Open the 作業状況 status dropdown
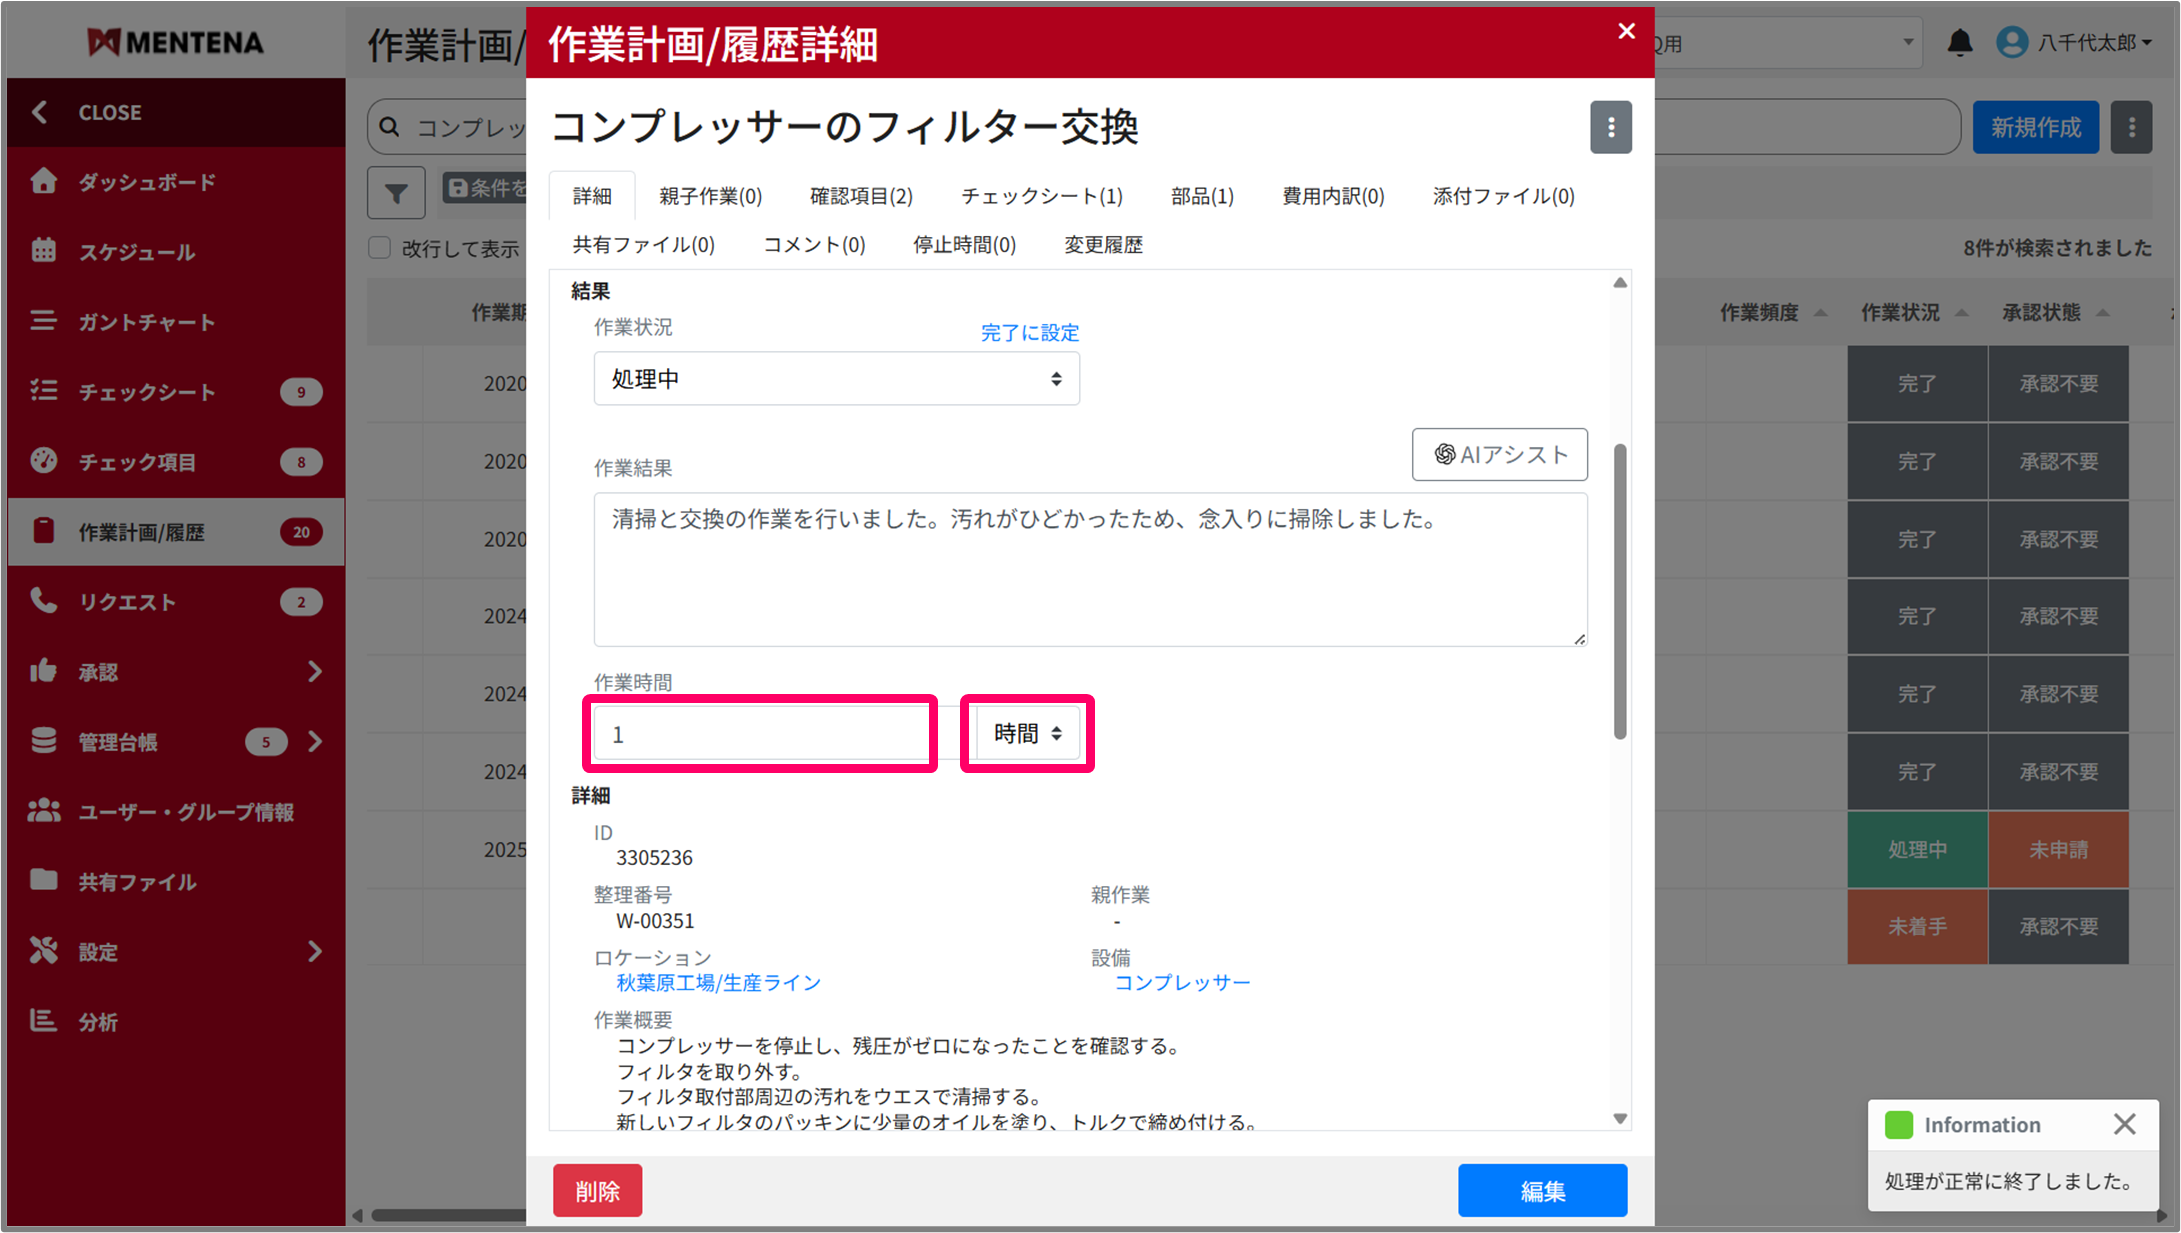Viewport: 2181px width, 1233px height. point(836,379)
